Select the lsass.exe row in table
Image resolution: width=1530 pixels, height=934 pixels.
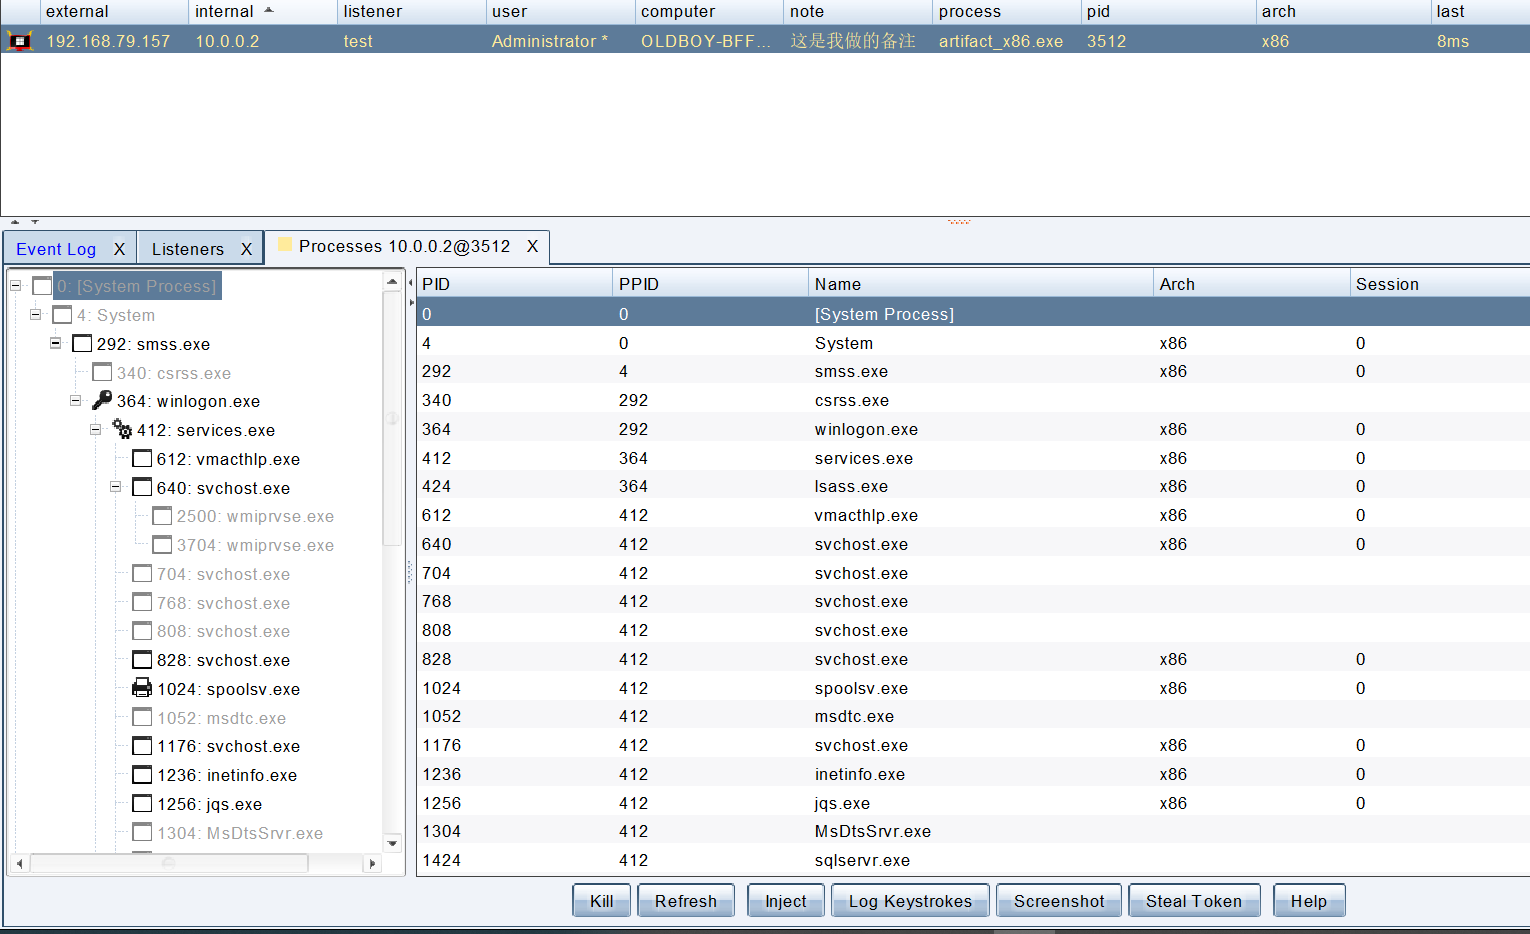(x=973, y=486)
